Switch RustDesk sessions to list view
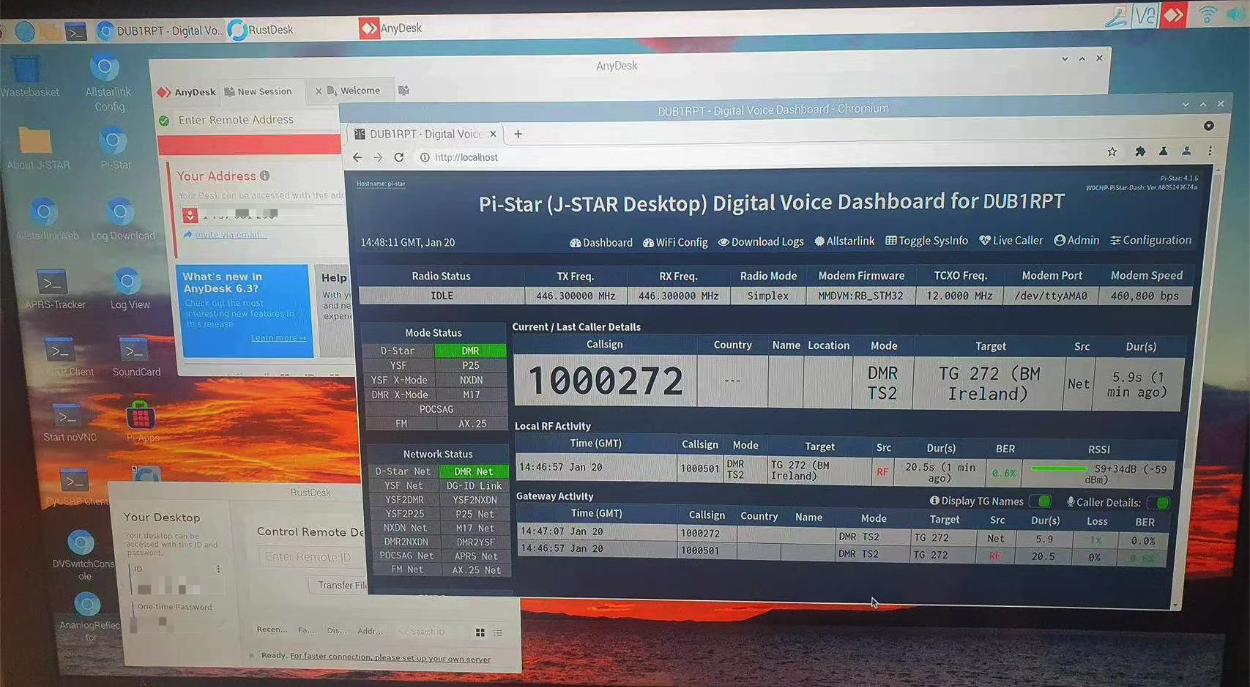 click(498, 632)
